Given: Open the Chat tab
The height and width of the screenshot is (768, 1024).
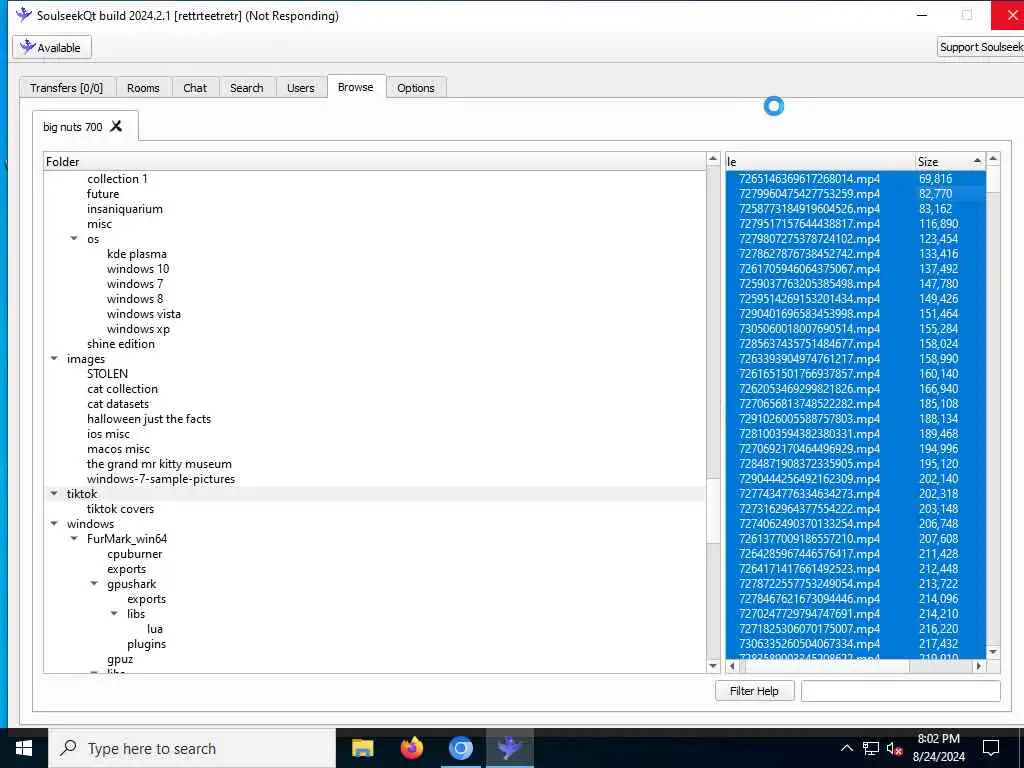Looking at the screenshot, I should [195, 88].
